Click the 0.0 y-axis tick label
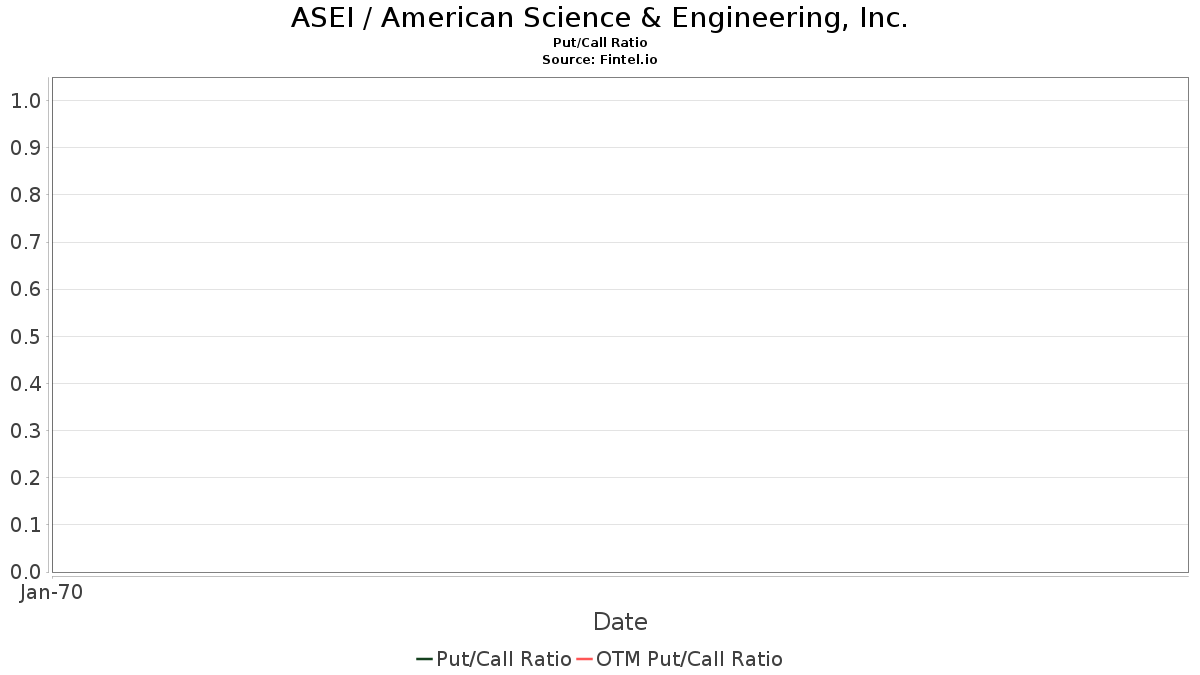 coord(25,572)
